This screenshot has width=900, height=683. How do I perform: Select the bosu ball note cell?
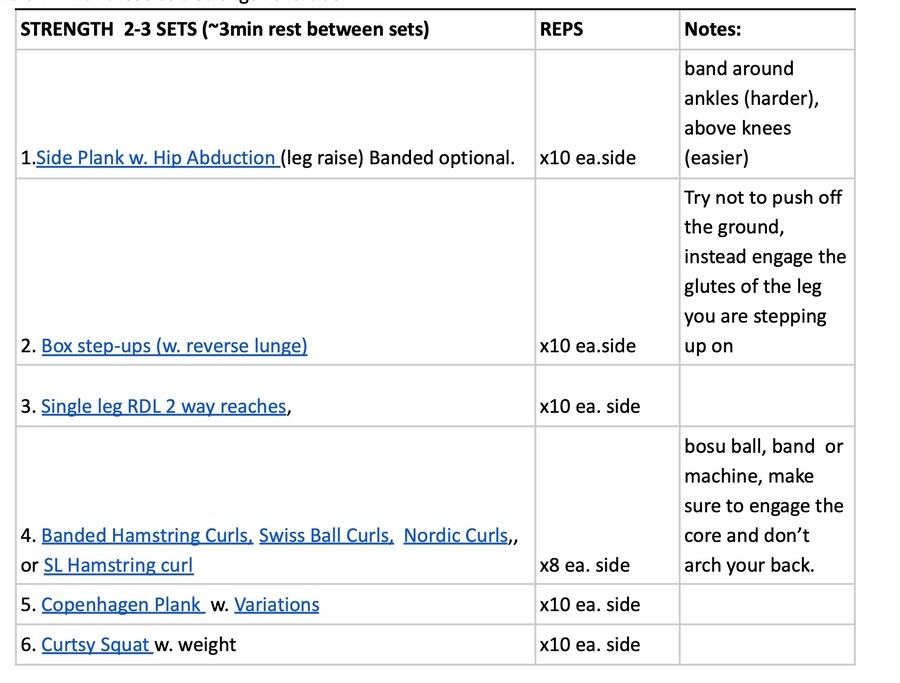pos(766,505)
